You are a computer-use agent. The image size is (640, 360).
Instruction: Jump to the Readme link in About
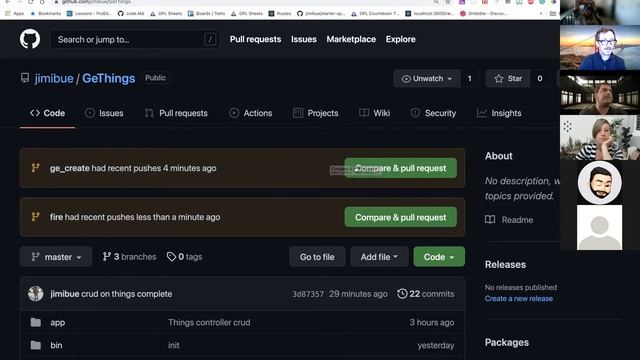click(x=517, y=220)
